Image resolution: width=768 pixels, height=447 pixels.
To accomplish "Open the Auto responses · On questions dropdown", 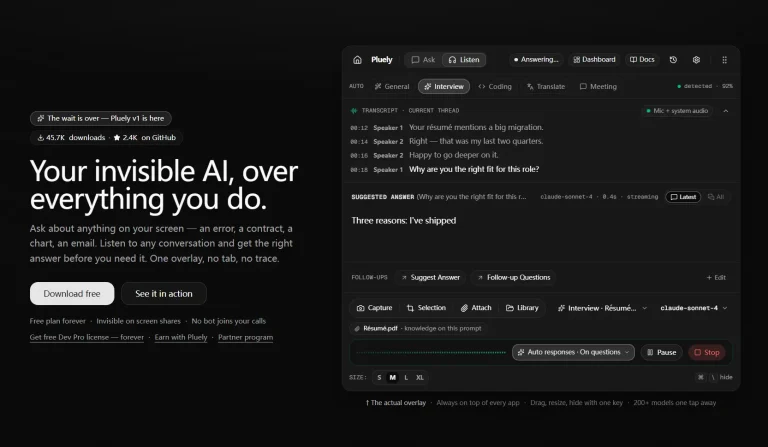I will pyautogui.click(x=574, y=353).
